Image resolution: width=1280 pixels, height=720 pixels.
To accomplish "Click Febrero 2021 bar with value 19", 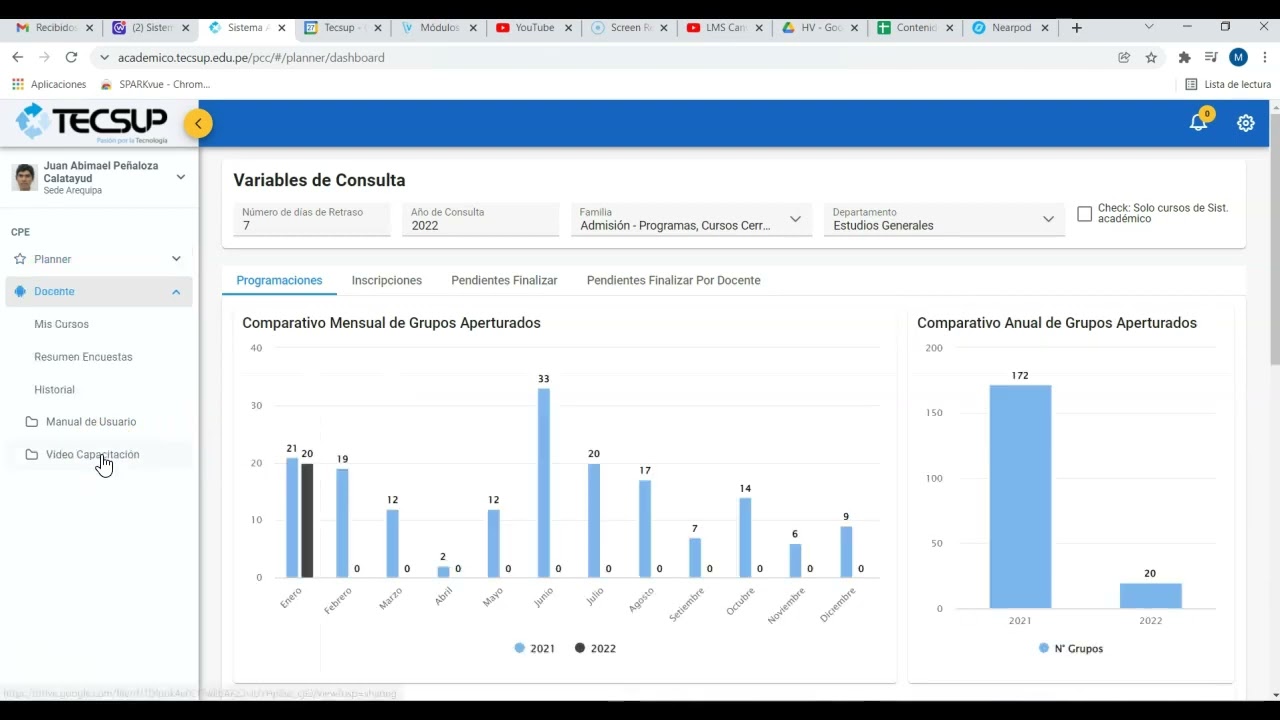I will [x=342, y=523].
